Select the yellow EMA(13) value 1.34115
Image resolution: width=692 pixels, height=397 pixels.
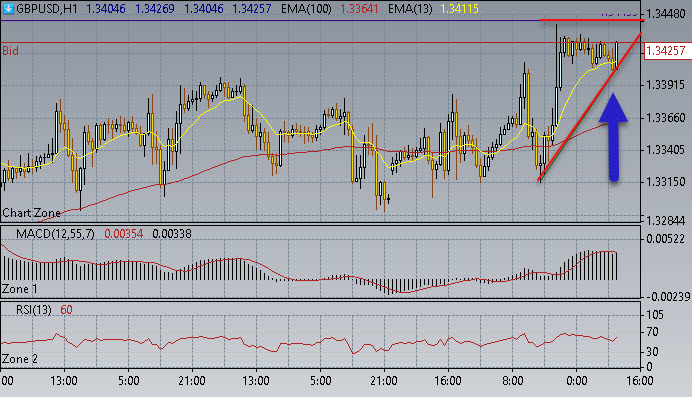(x=459, y=8)
